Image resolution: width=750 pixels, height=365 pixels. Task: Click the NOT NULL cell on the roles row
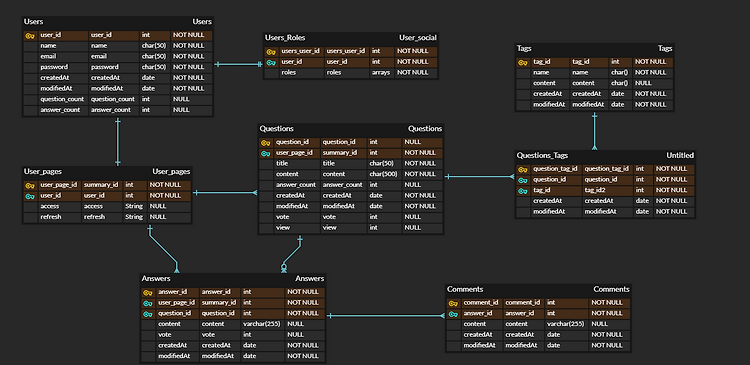pos(416,73)
